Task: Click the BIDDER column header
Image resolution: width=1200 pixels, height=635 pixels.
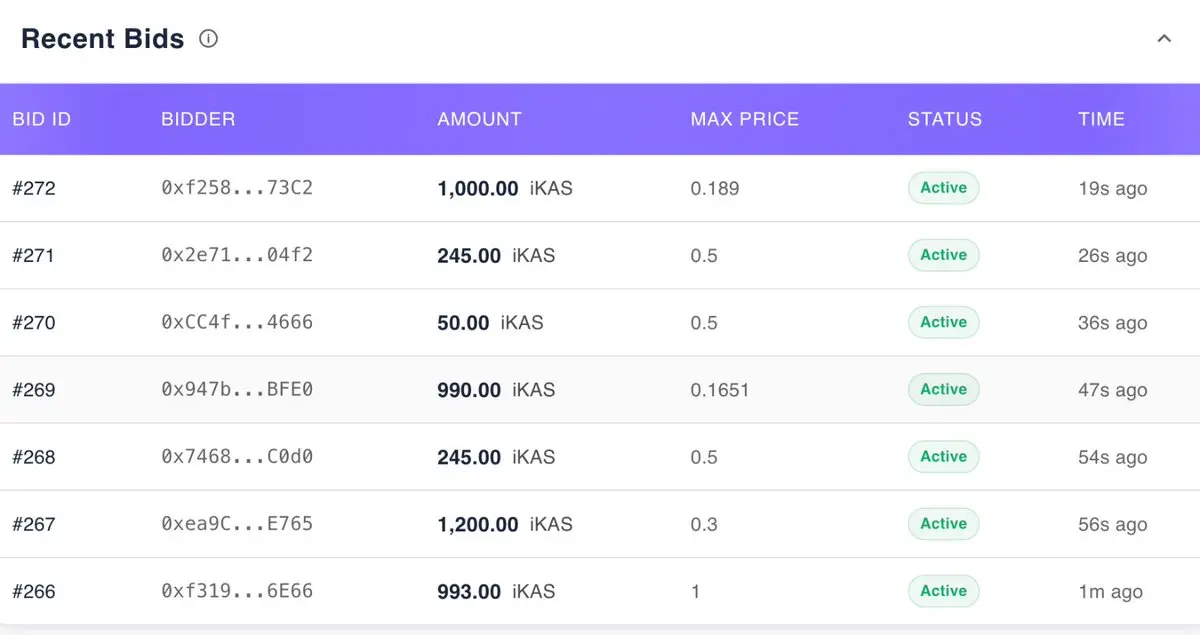Action: (198, 119)
